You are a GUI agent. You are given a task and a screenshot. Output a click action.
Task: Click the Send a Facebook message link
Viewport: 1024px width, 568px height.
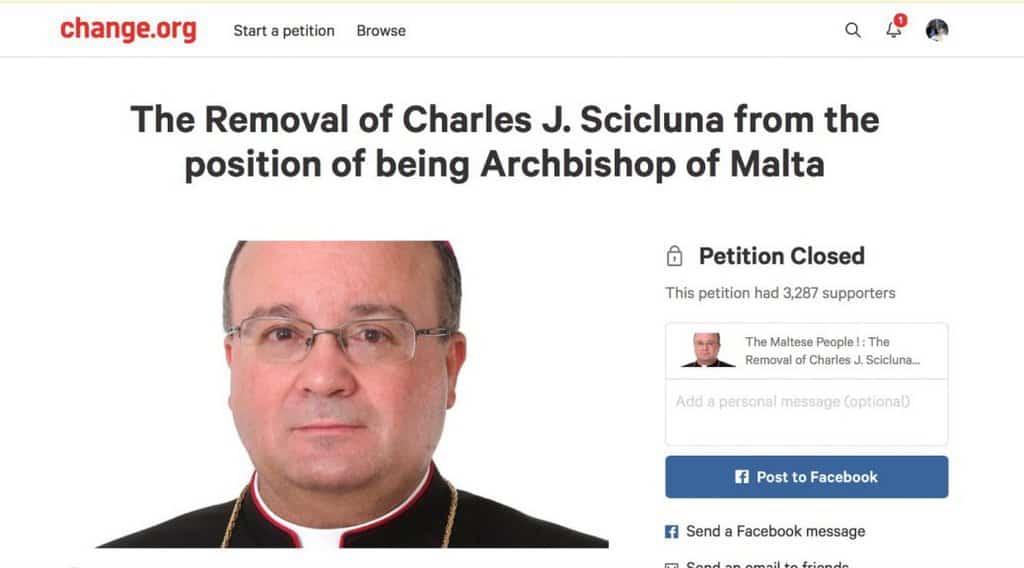tap(775, 531)
